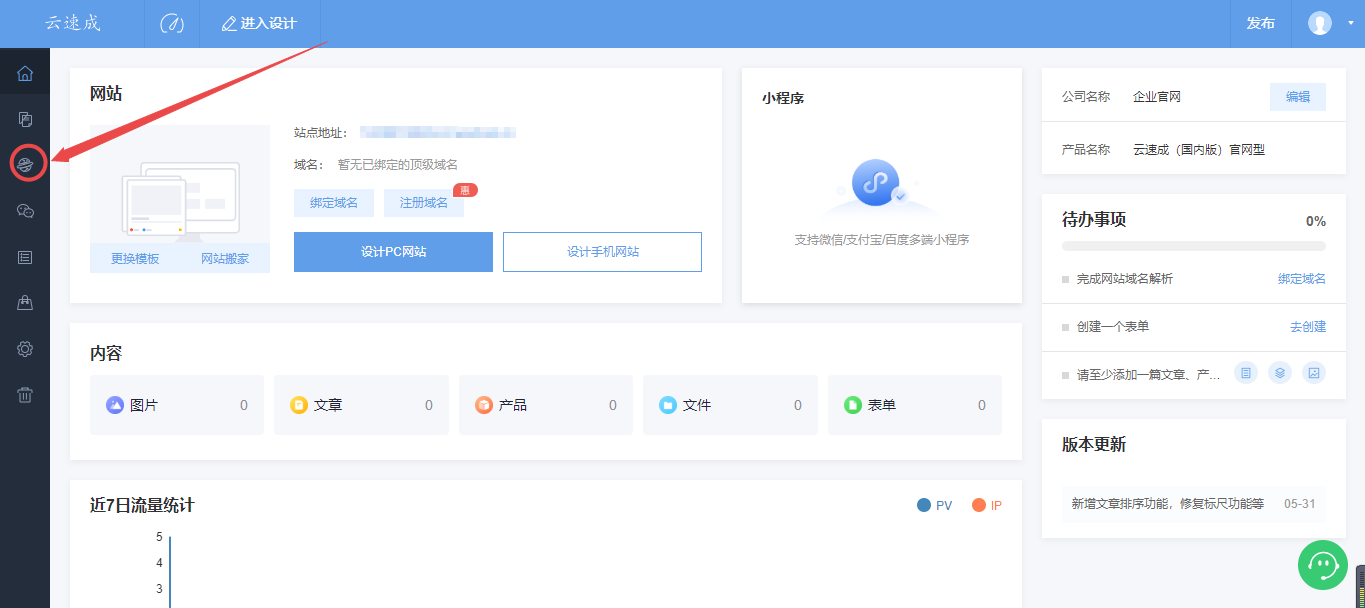Viewport: 1365px width, 608px height.
Task: Open the green customer service chat bubble
Action: click(x=1323, y=565)
